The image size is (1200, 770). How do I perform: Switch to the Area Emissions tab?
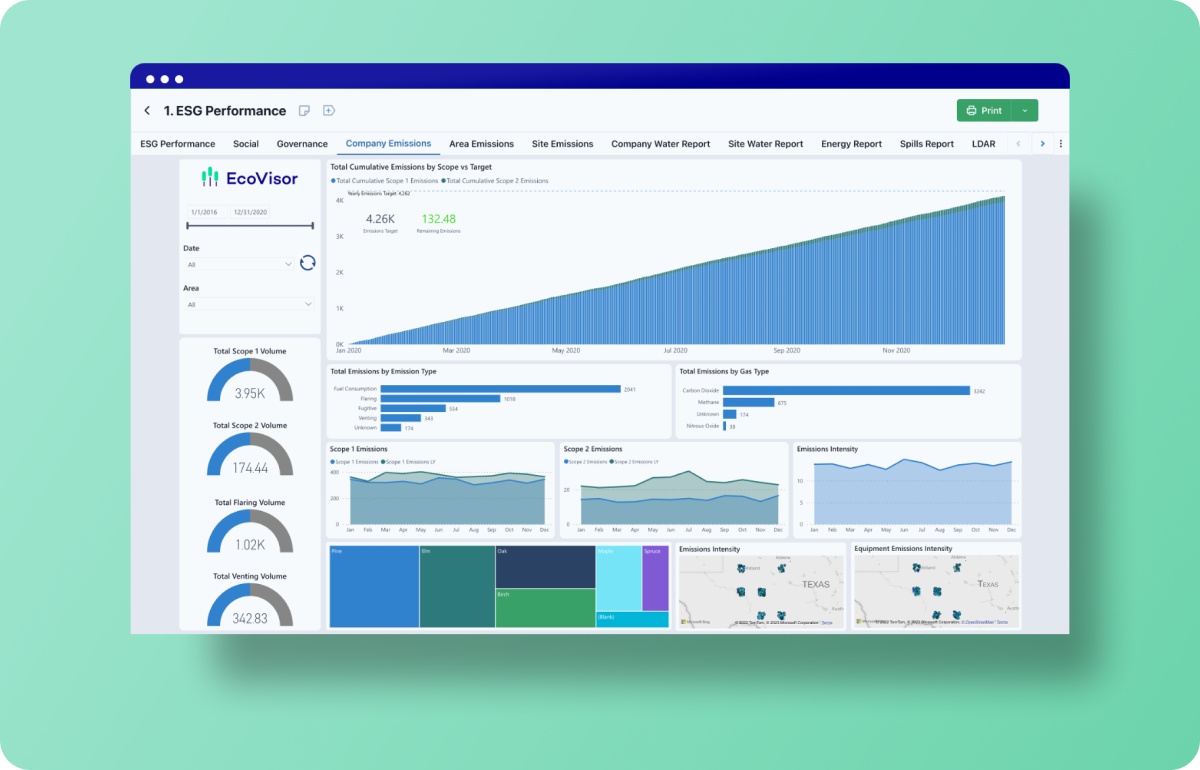[x=481, y=144]
